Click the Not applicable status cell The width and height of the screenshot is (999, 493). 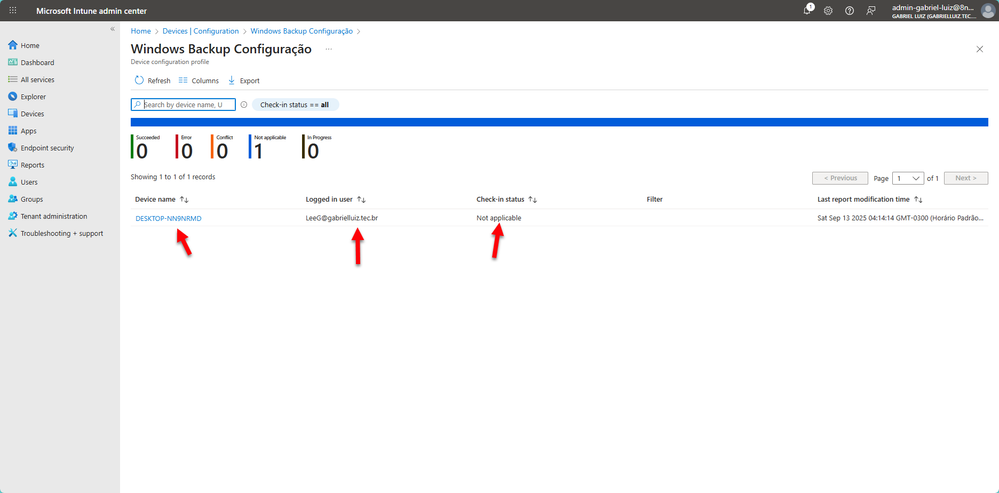(498, 218)
